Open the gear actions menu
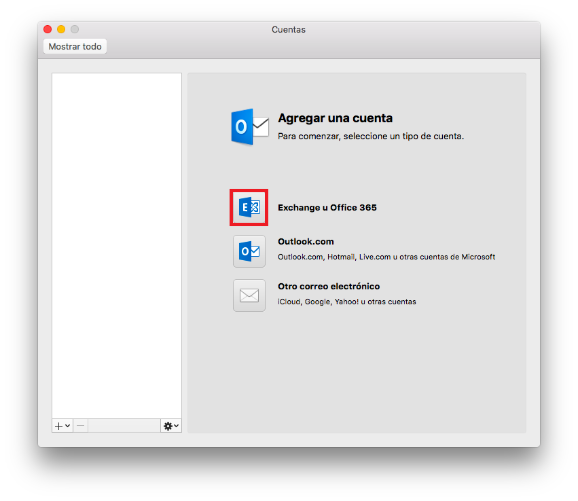Screen dimensions: 578x501 (171, 426)
